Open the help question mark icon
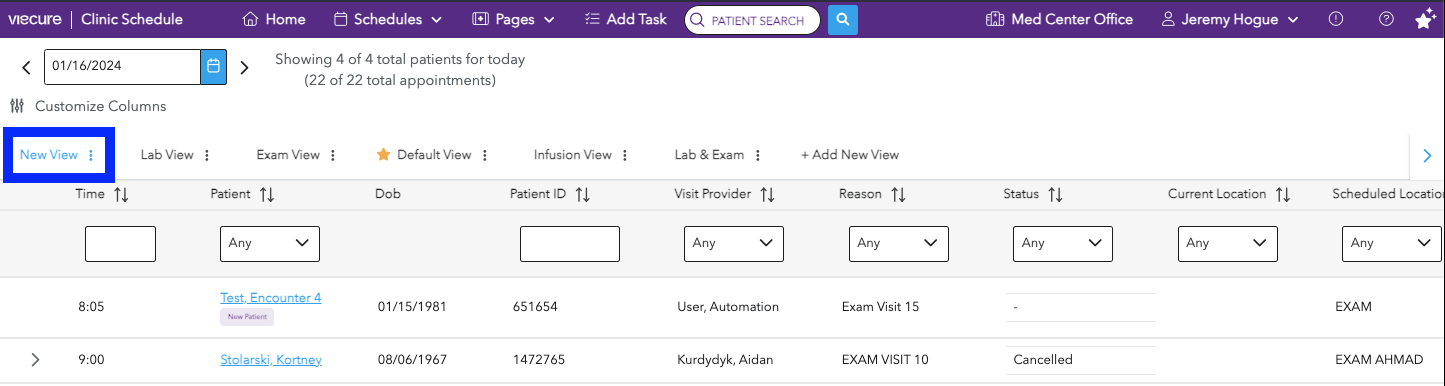Image resolution: width=1445 pixels, height=386 pixels. [x=1386, y=19]
